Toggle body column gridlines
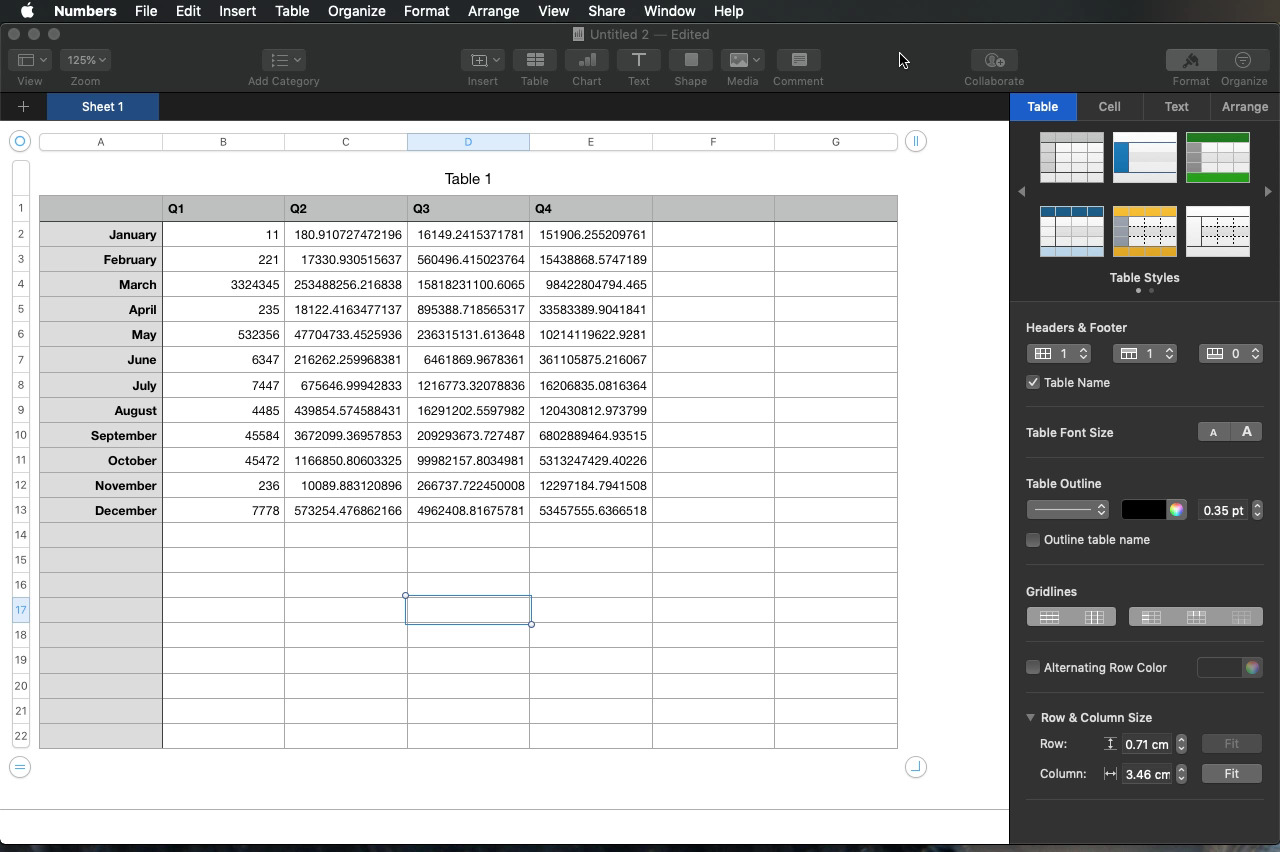 [1094, 617]
